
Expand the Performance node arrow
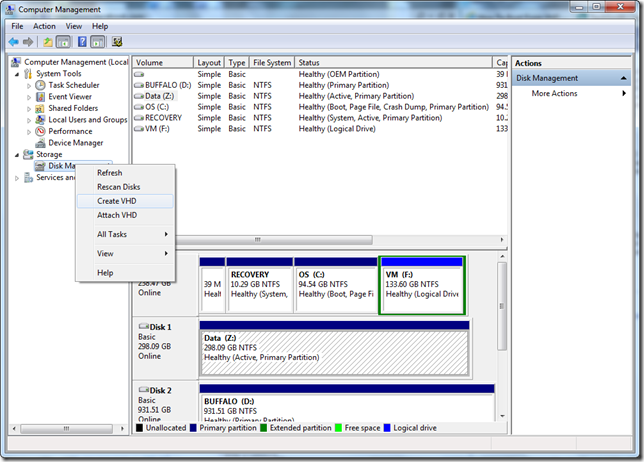(x=29, y=132)
